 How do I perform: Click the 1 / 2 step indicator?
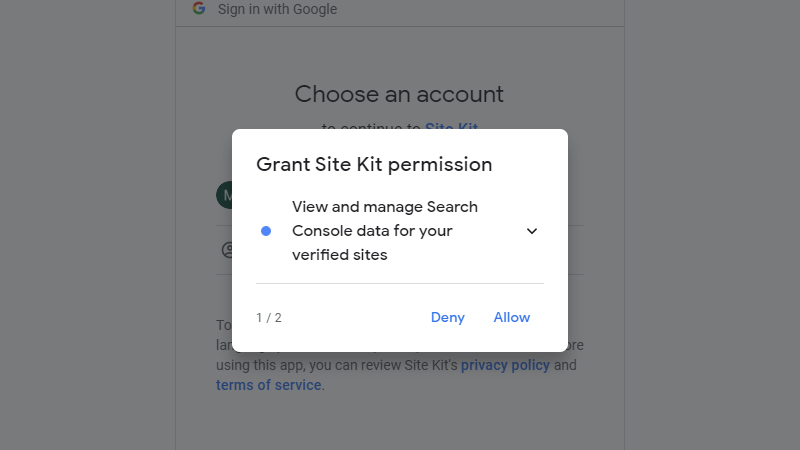[269, 318]
